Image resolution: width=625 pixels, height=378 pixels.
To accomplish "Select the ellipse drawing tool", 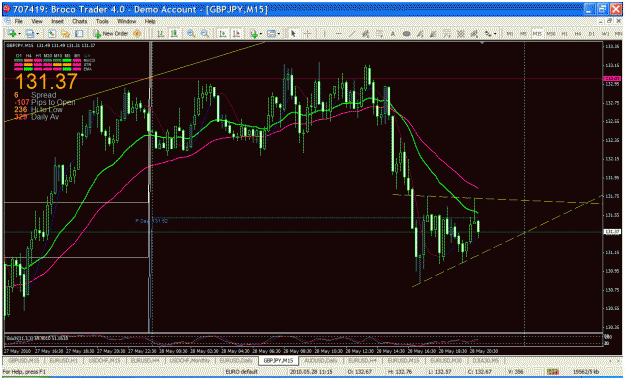I will [x=407, y=34].
